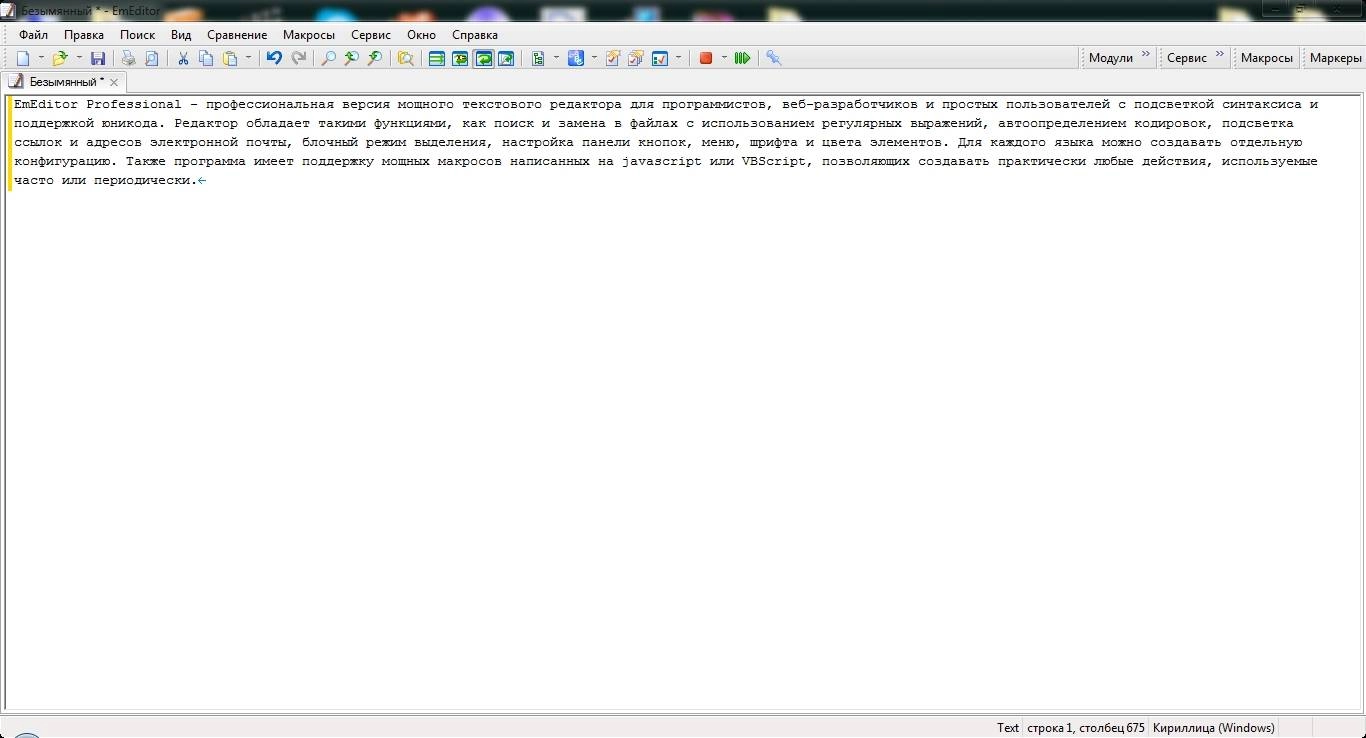Open the Сервис menu in menu bar
This screenshot has width=1366, height=738.
371,35
